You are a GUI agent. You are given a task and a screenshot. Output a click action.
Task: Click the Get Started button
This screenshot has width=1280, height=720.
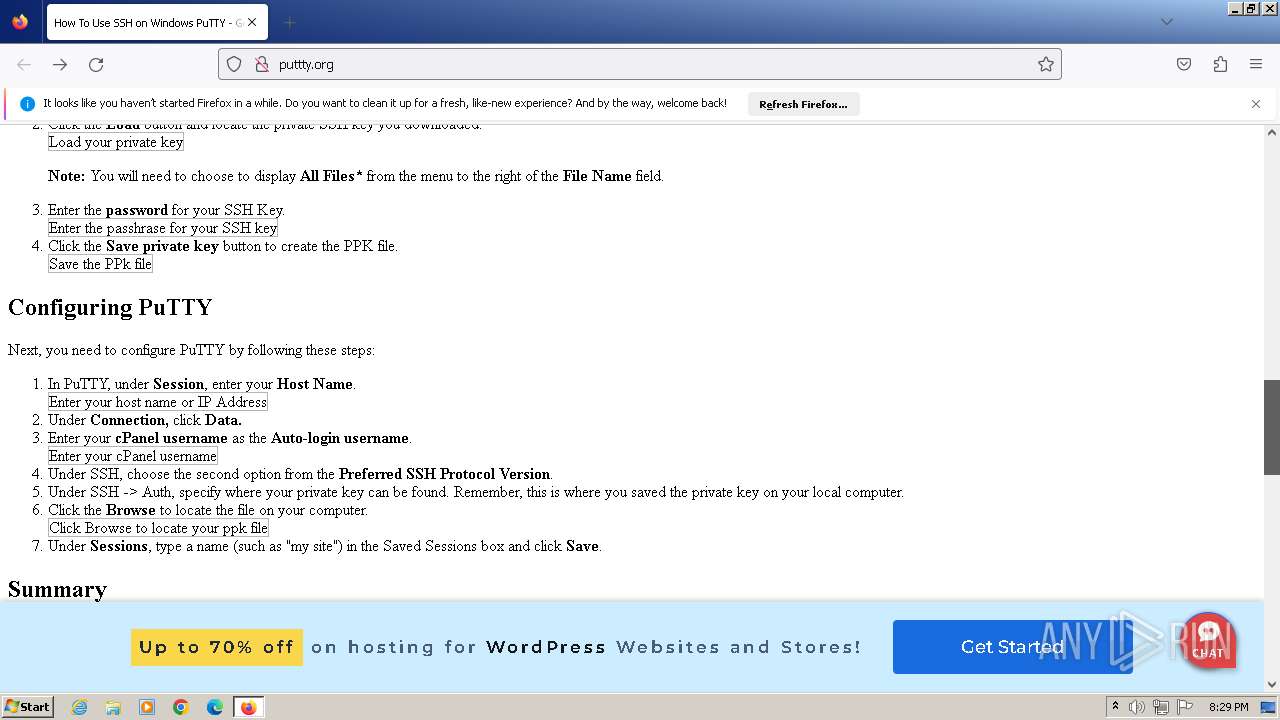(1012, 647)
